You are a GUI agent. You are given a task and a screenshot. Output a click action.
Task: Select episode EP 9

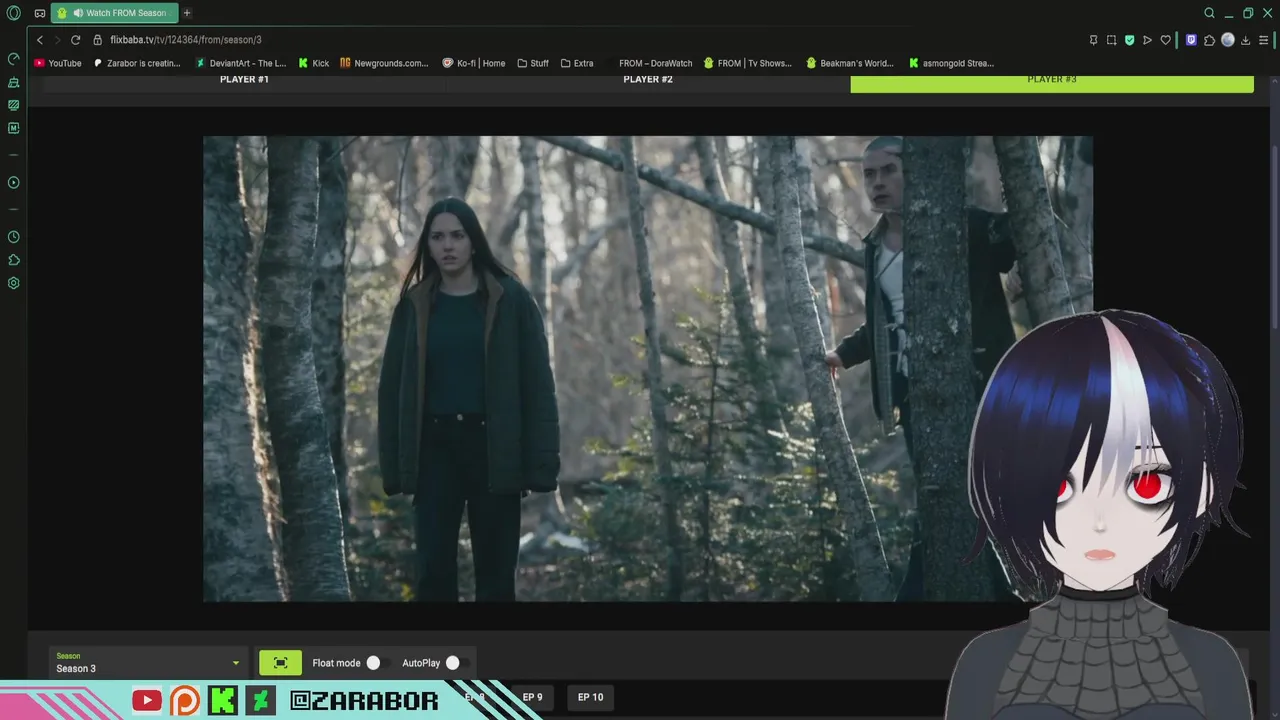tap(533, 697)
